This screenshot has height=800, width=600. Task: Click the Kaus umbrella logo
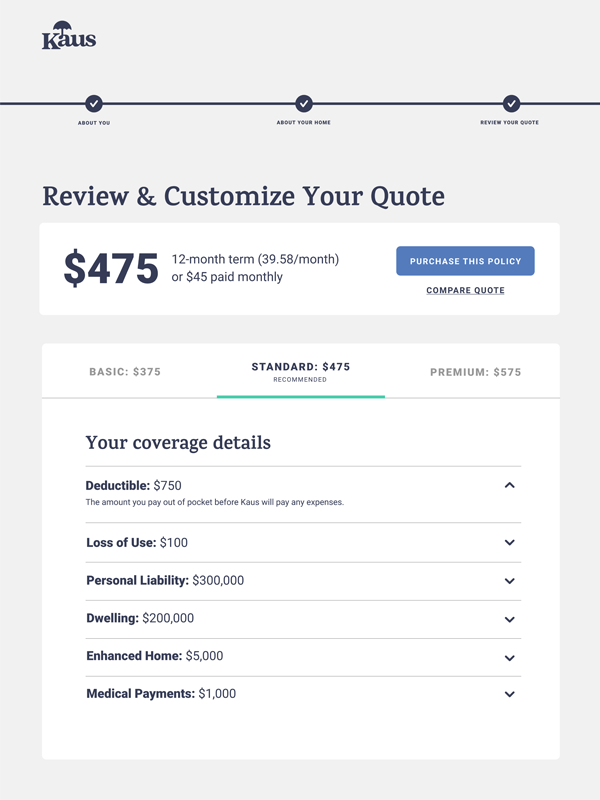69,35
